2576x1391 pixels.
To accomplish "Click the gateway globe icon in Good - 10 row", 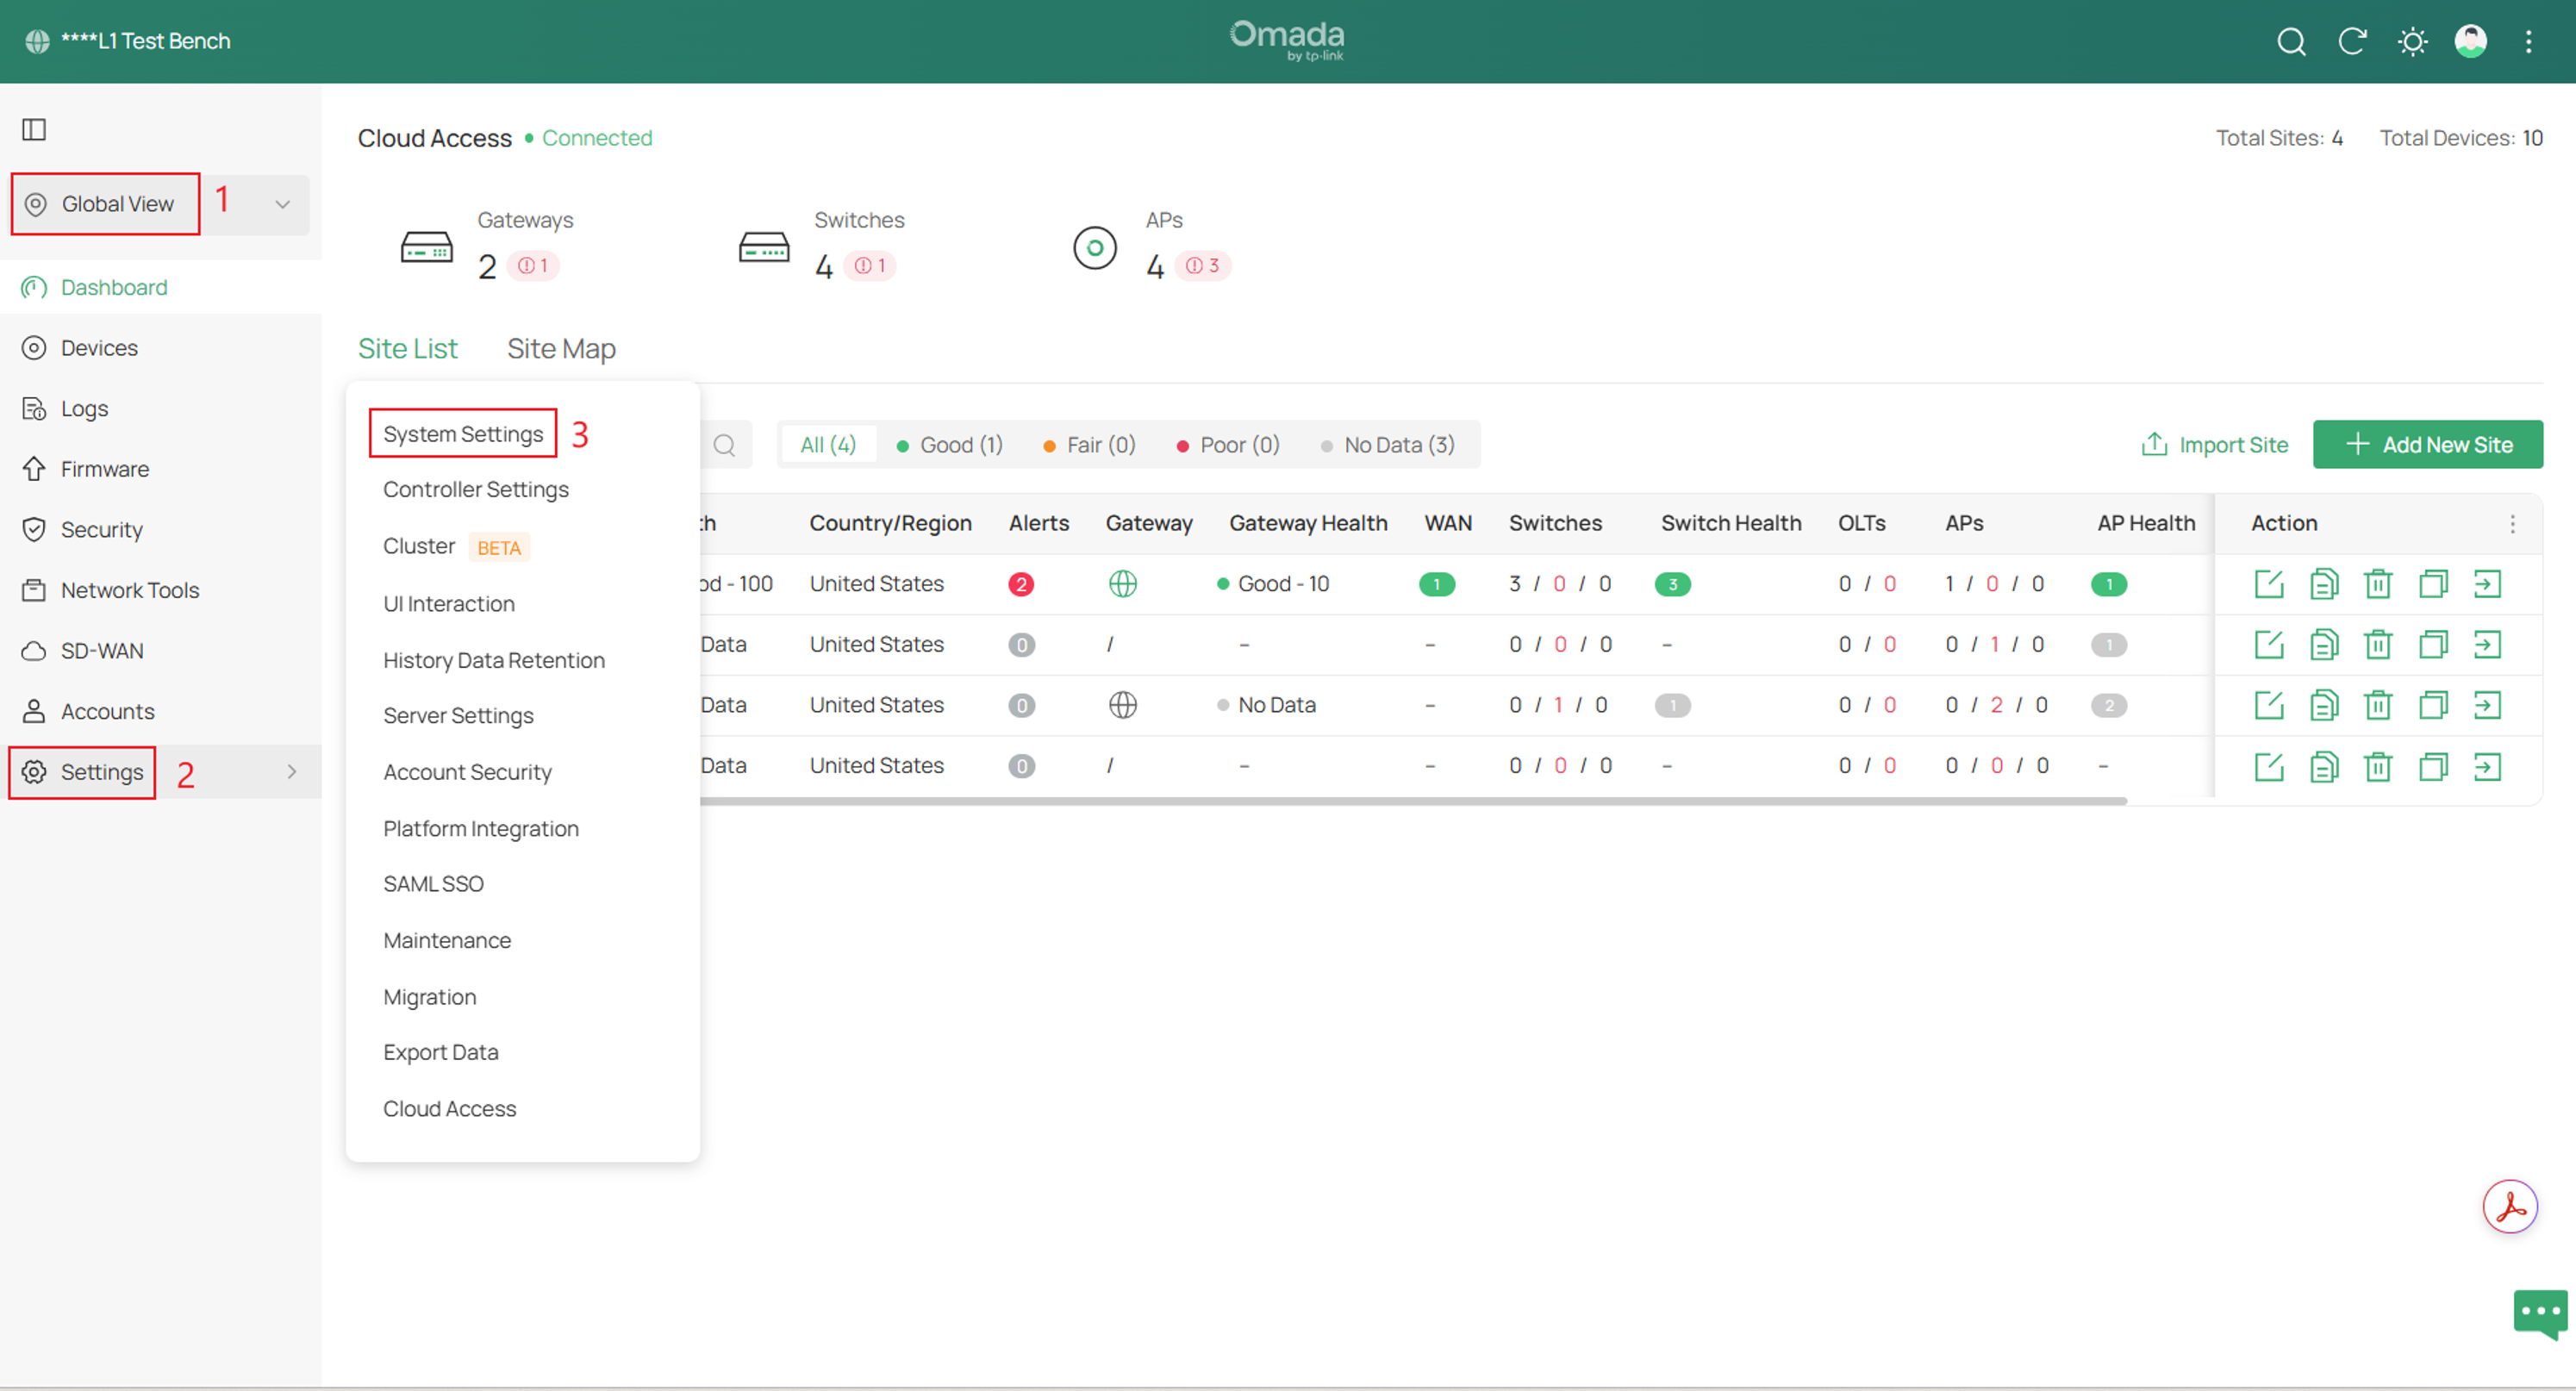I will point(1123,584).
